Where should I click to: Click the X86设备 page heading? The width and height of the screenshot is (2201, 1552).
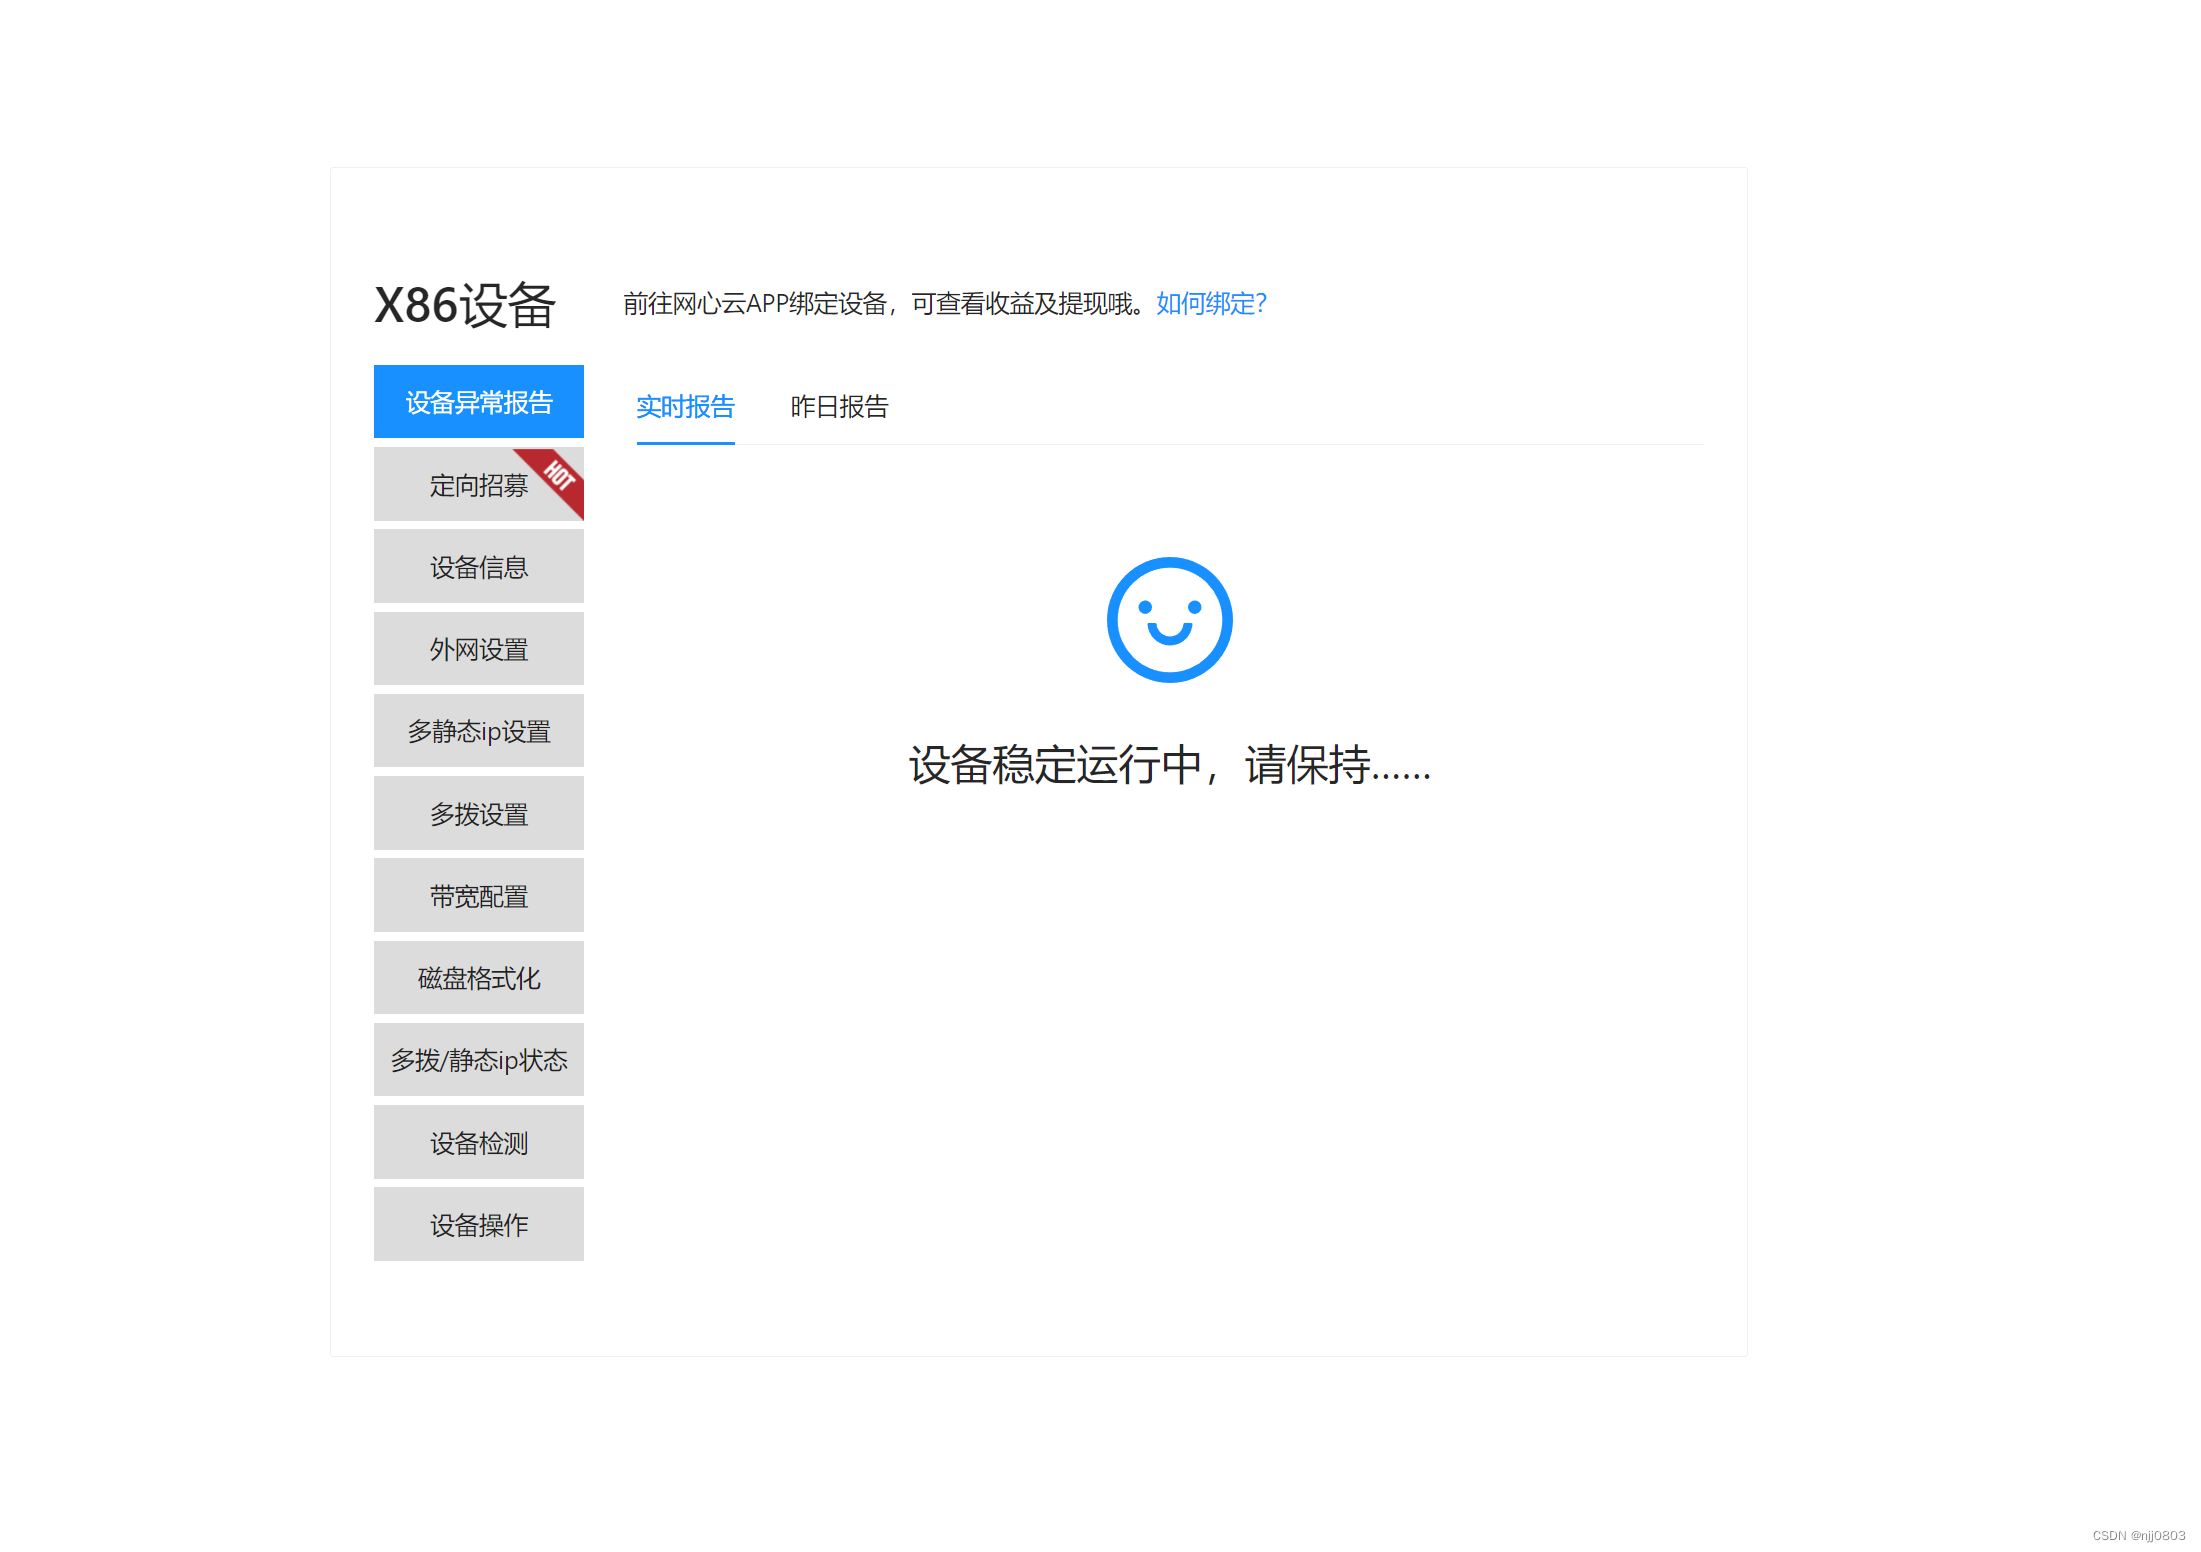point(464,305)
